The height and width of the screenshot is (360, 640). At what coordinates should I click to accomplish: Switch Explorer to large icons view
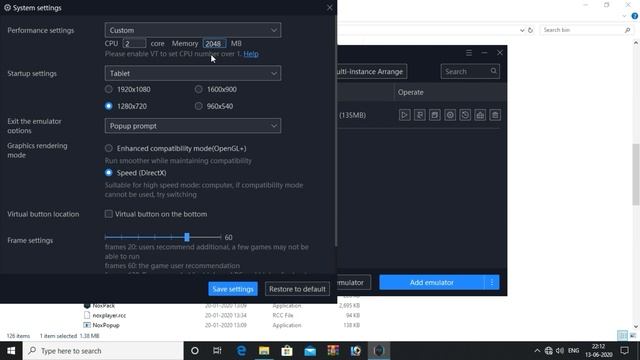(x=633, y=336)
